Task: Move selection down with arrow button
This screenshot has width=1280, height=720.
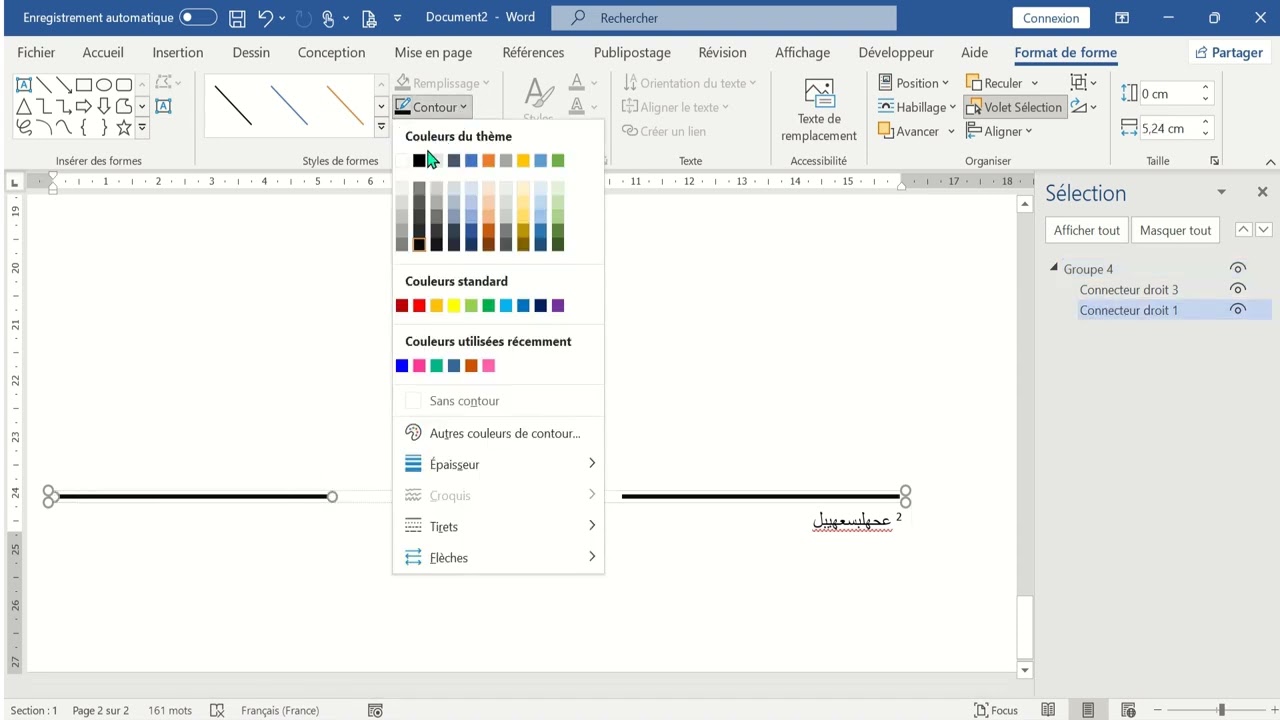Action: tap(1263, 230)
